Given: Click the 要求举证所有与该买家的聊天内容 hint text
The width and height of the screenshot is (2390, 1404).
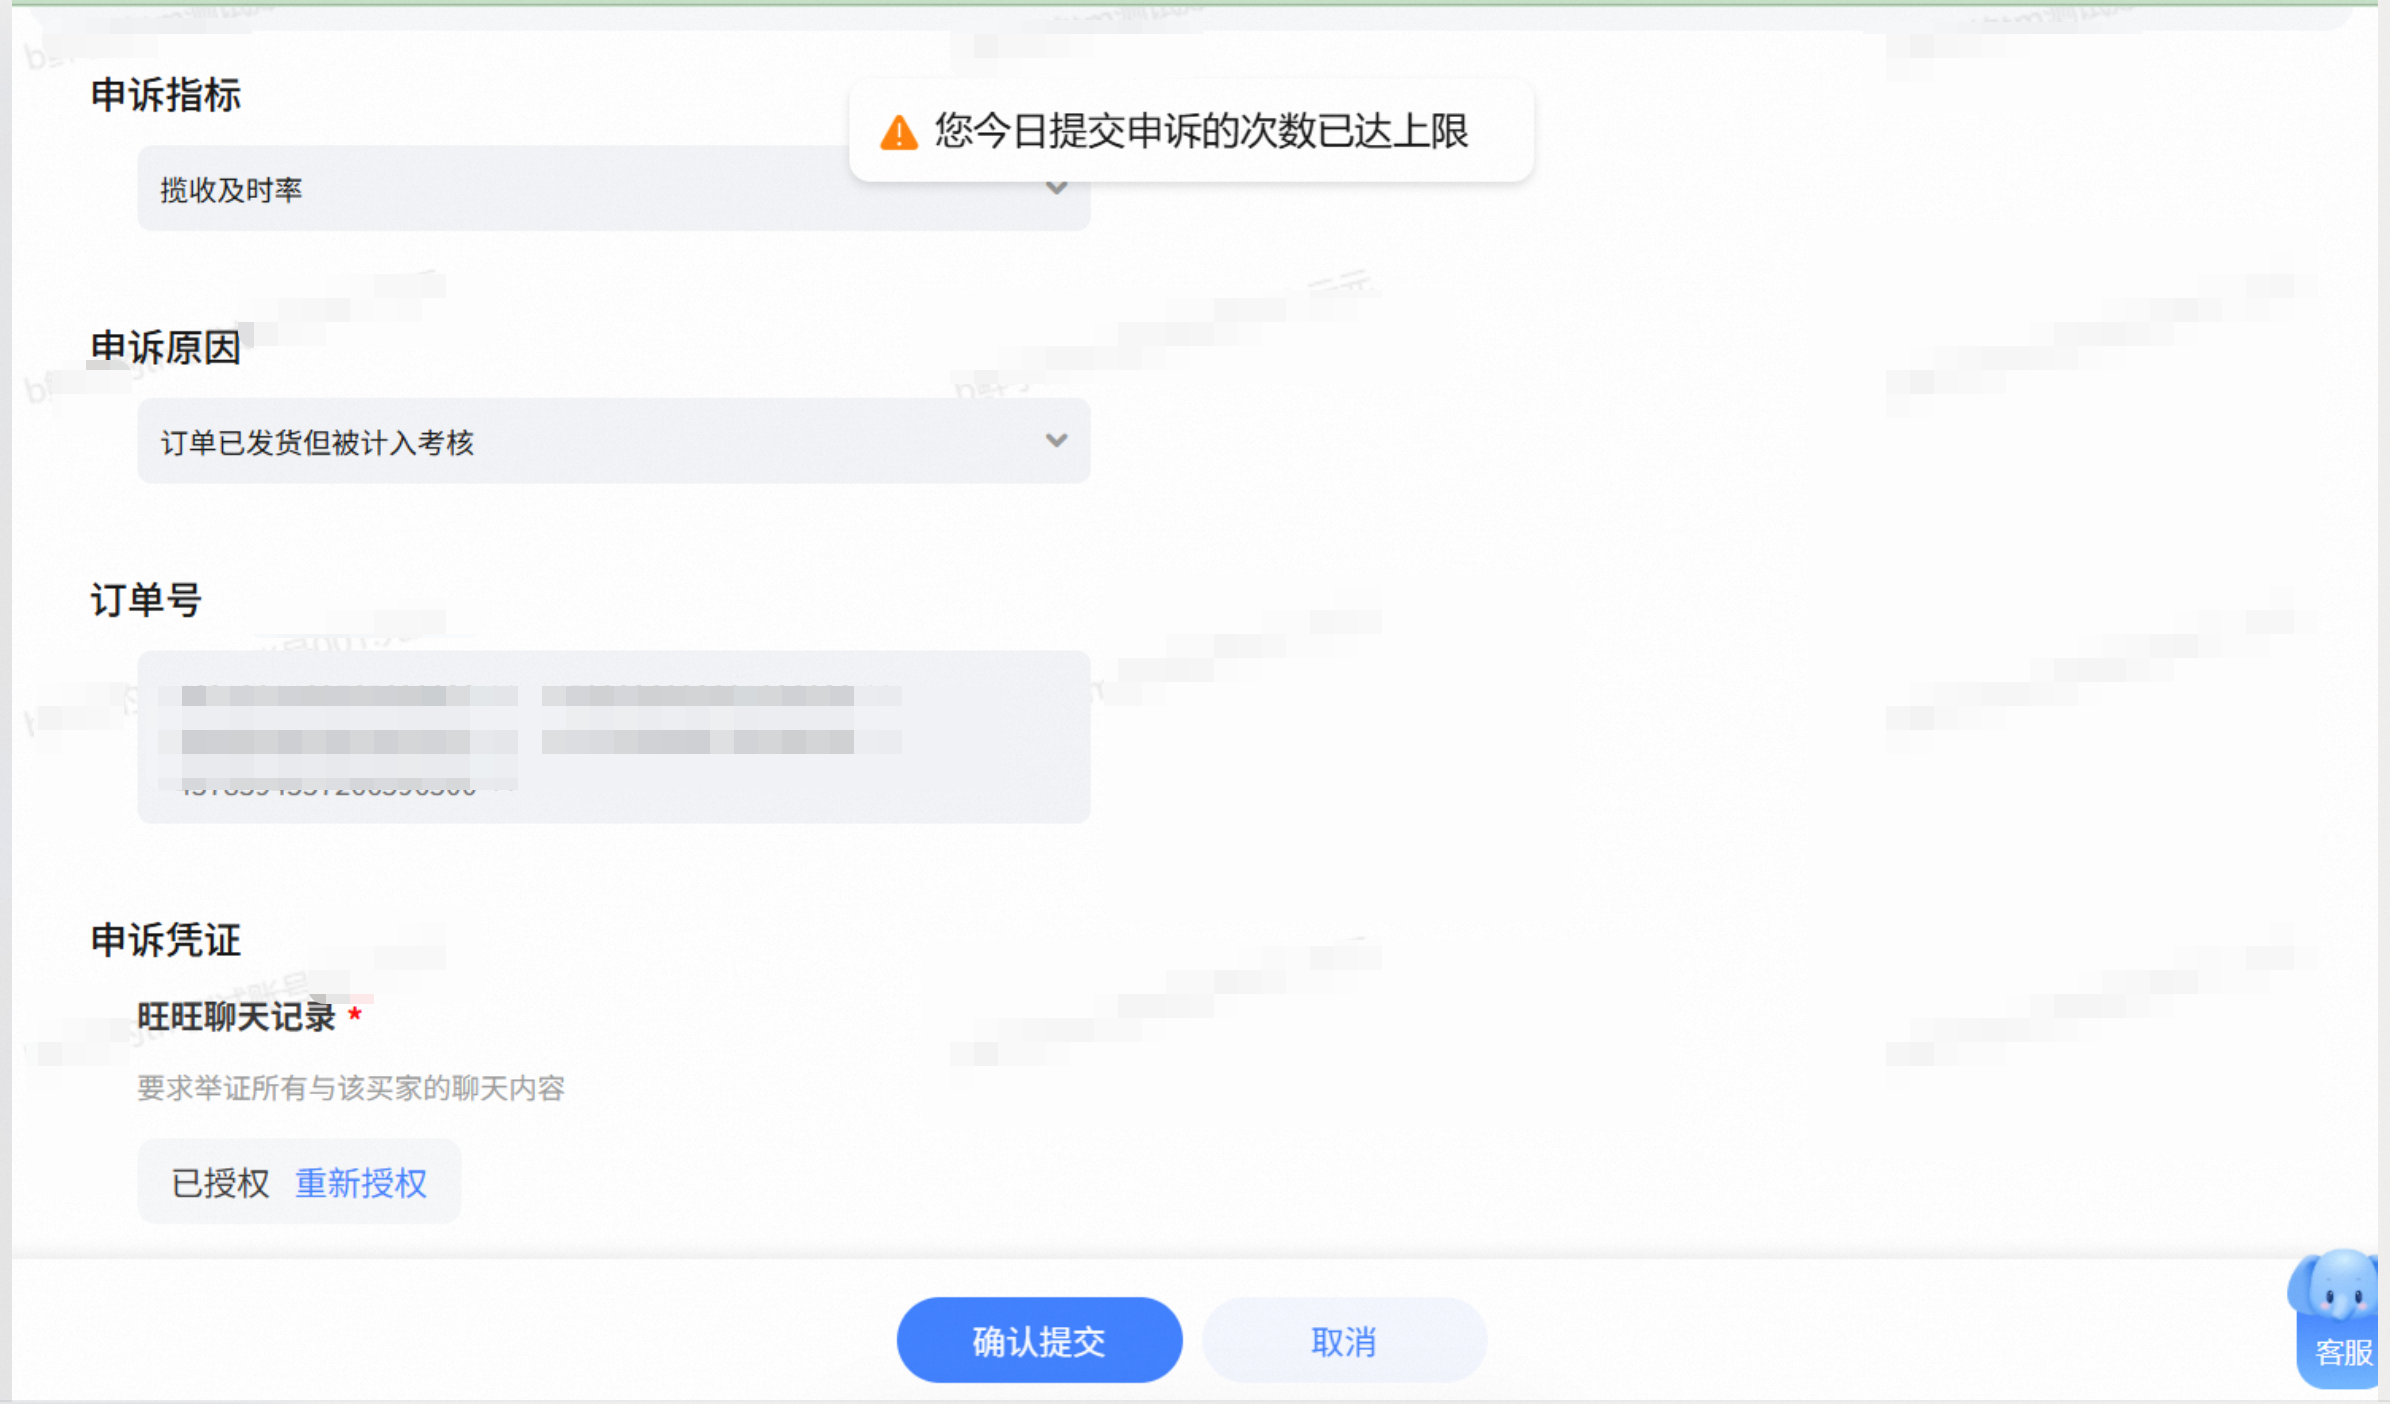Looking at the screenshot, I should (351, 1088).
